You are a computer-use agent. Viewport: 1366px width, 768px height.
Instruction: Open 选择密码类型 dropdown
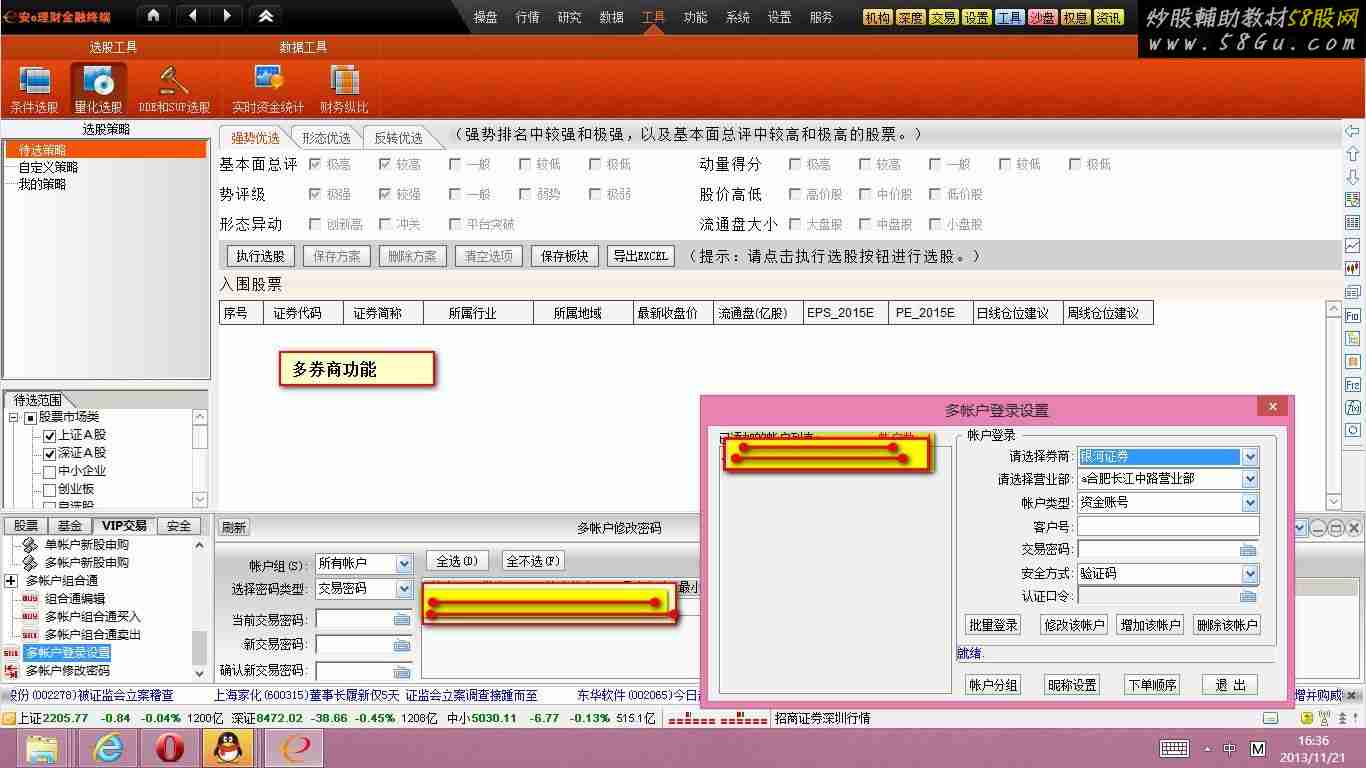403,589
